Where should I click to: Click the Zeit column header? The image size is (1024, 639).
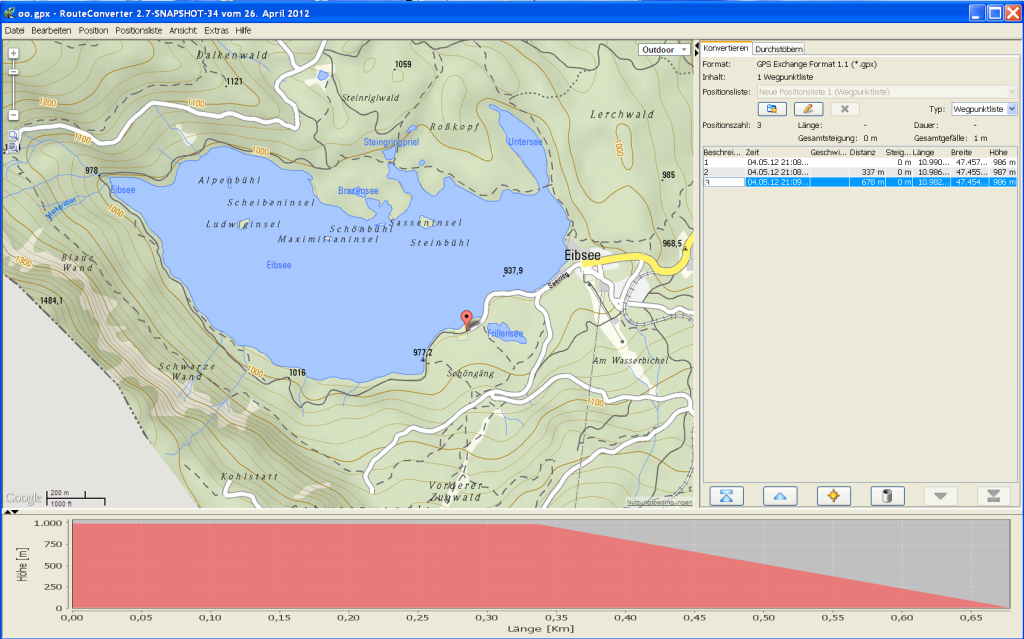776,152
